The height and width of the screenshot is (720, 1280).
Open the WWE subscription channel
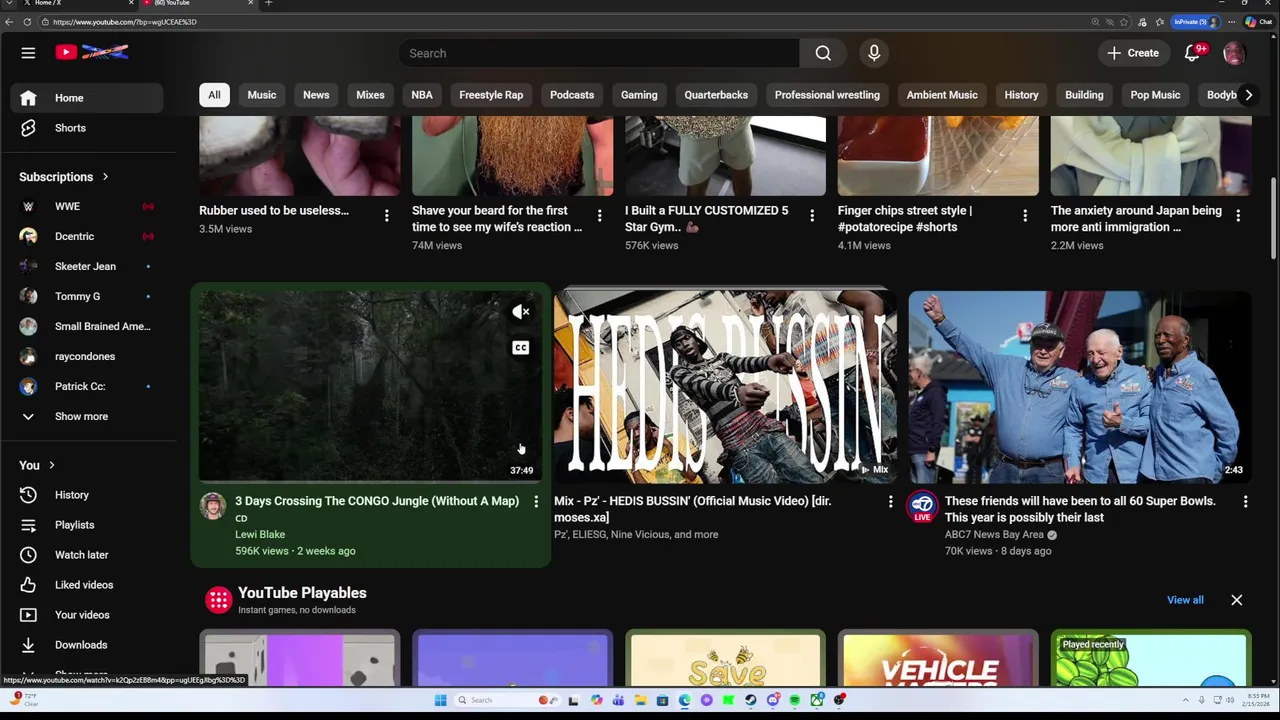[x=87, y=206]
